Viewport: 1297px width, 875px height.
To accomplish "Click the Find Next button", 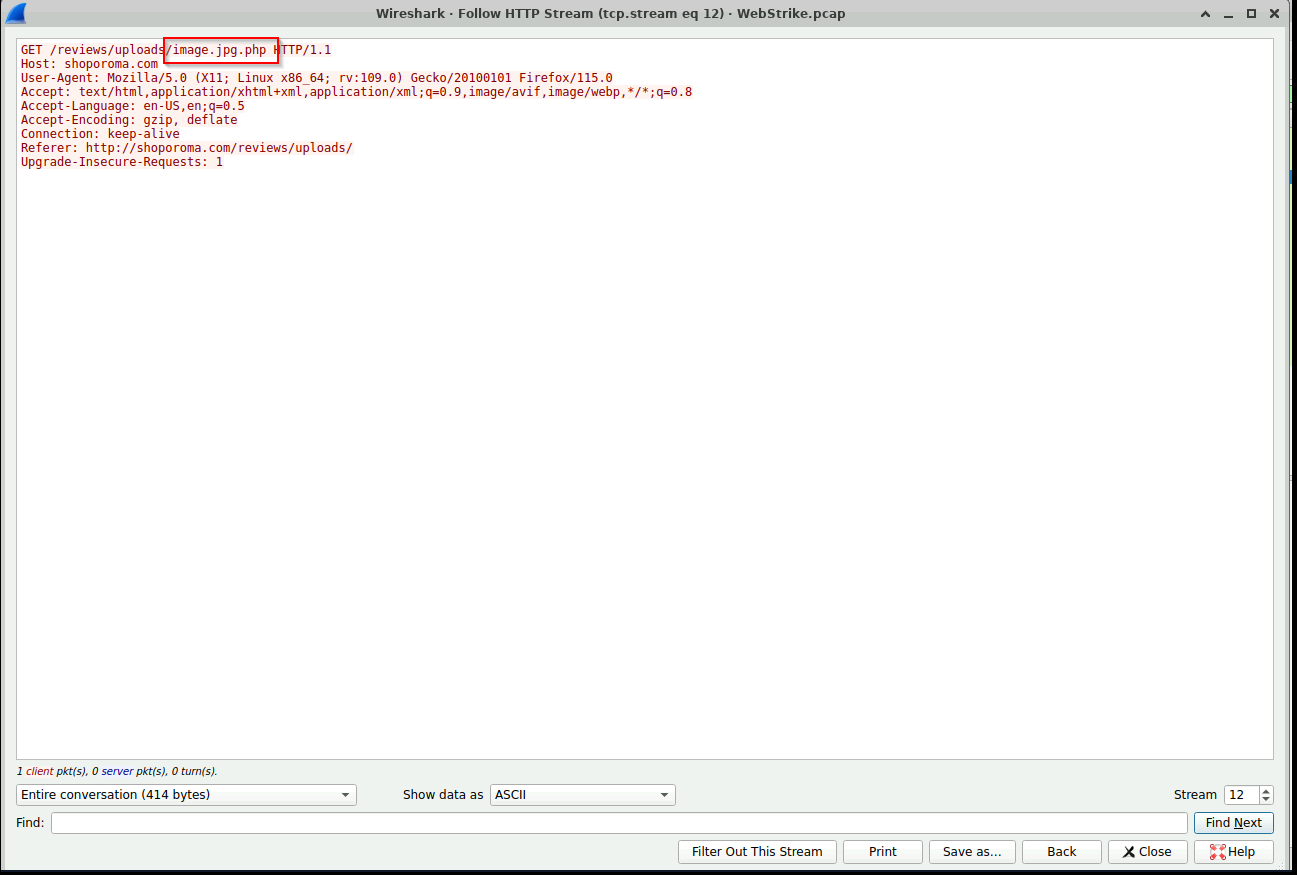I will point(1233,823).
